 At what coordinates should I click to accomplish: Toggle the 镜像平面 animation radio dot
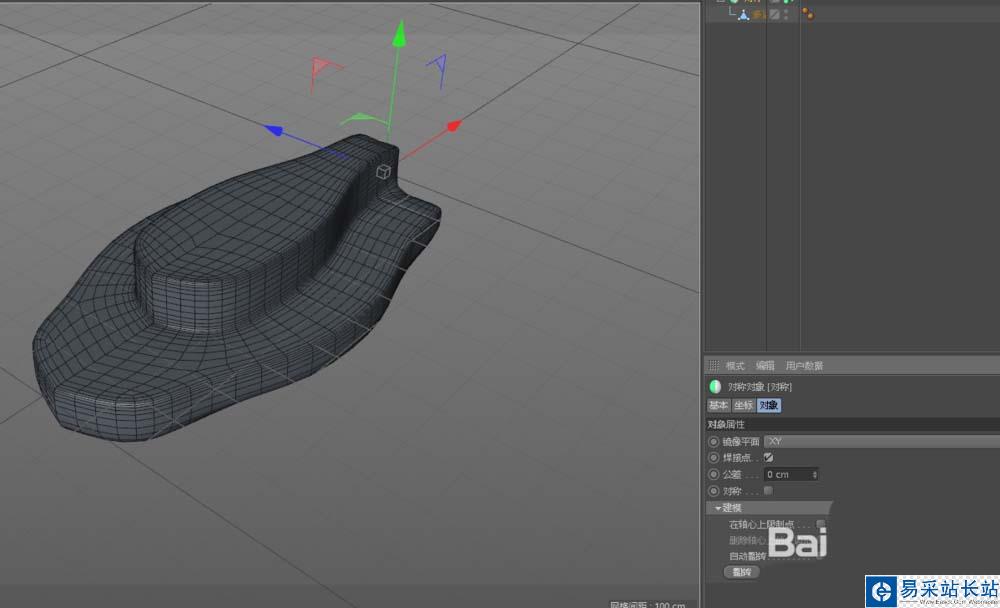coord(713,441)
